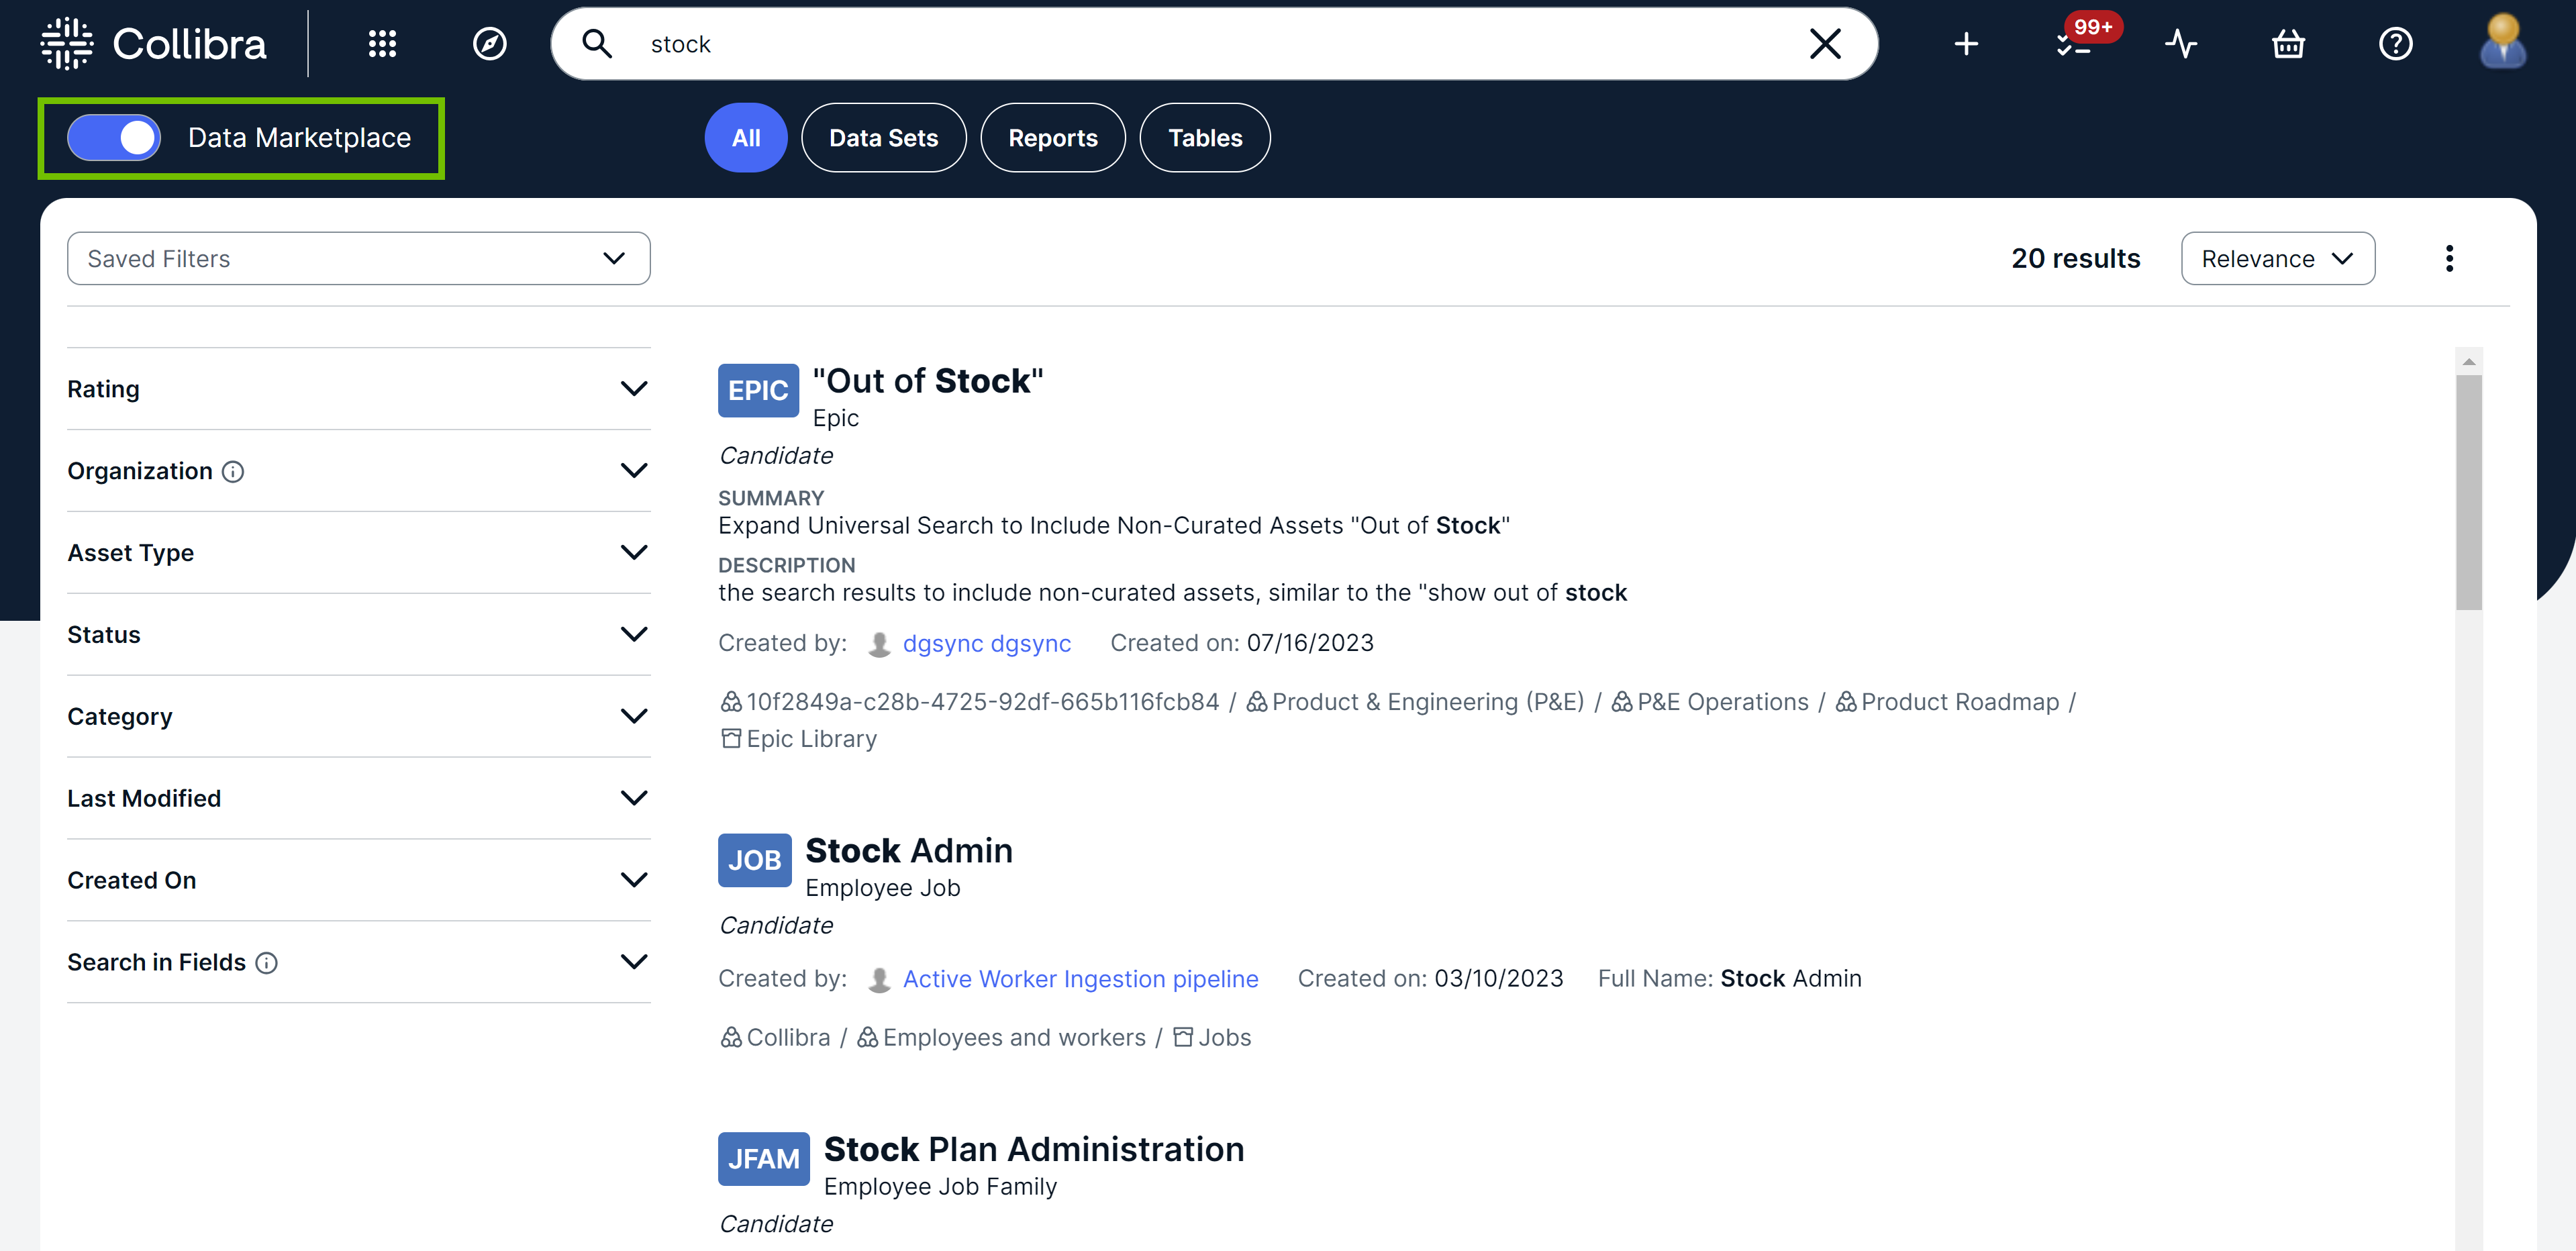
Task: Open the Collibra apps grid menu
Action: click(382, 43)
